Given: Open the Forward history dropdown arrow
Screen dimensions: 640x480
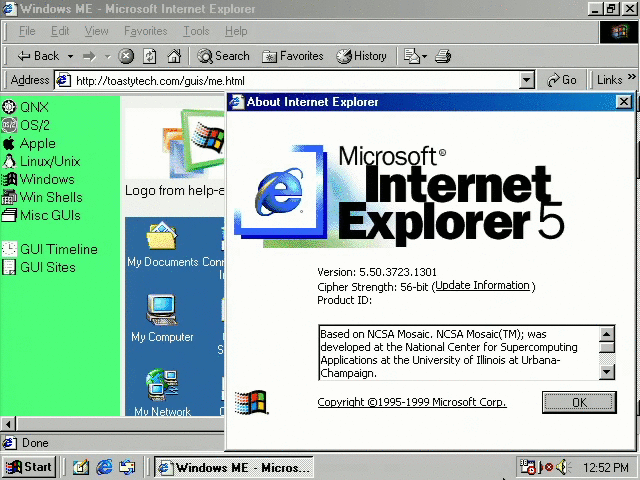Looking at the screenshot, I should point(107,56).
